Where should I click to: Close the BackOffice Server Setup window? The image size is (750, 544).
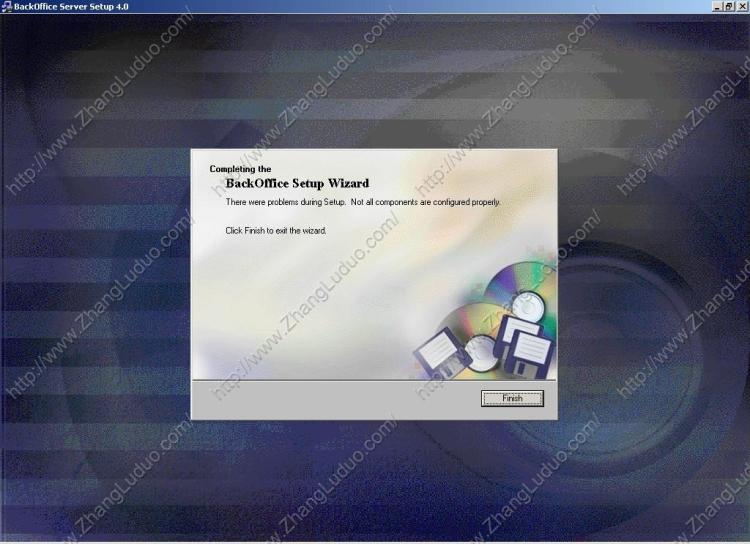[x=742, y=6]
